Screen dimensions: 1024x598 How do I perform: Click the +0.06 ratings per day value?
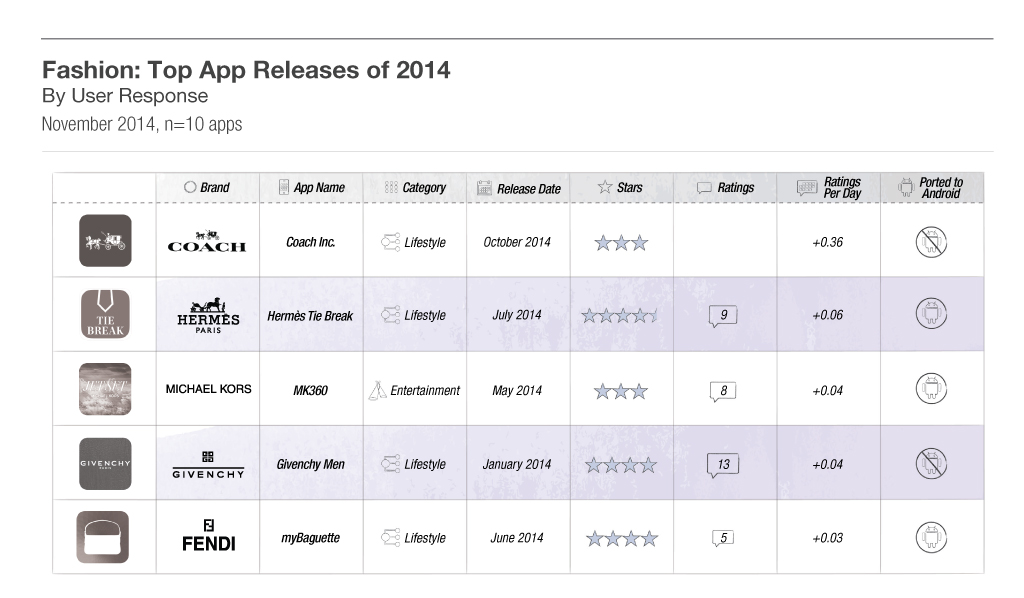828,315
